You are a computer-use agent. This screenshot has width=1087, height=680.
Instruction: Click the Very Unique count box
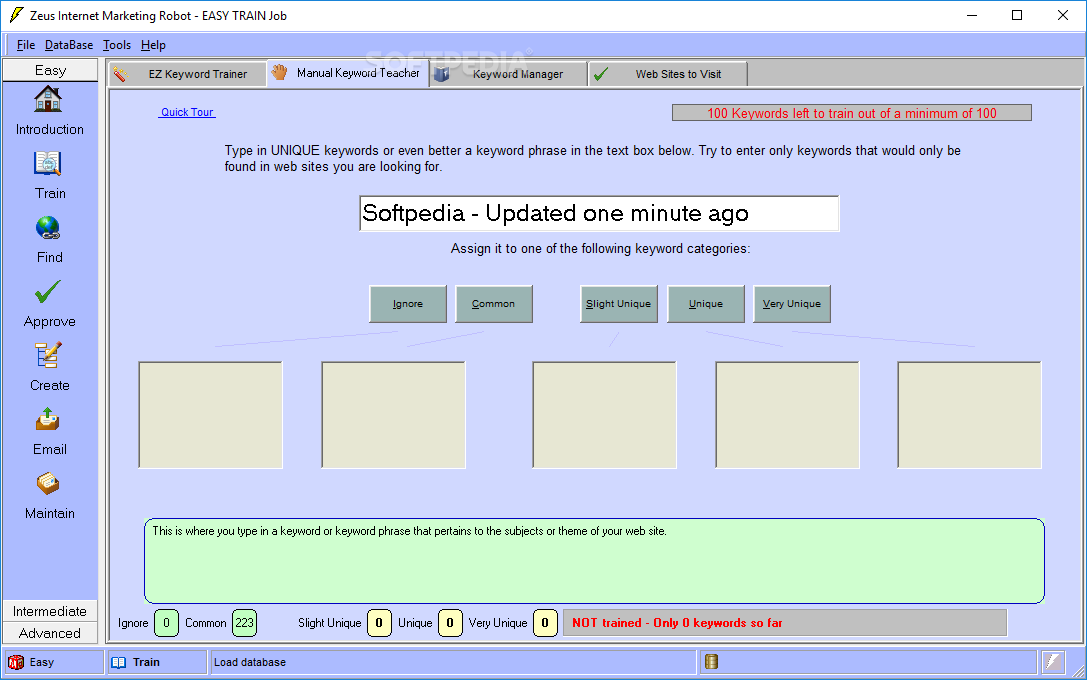pos(545,622)
